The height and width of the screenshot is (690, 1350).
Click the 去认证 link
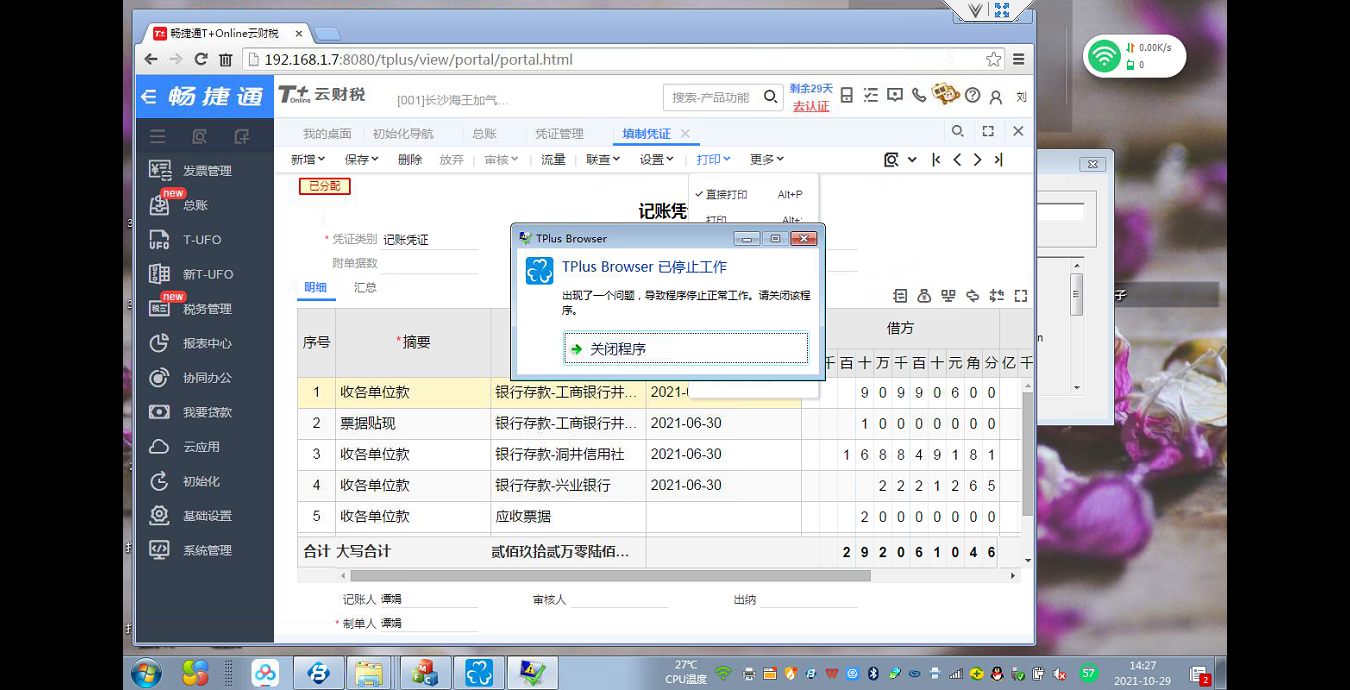pyautogui.click(x=811, y=106)
